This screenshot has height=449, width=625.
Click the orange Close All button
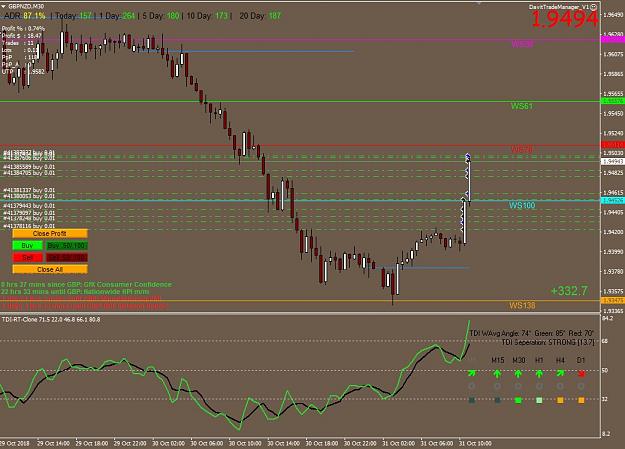click(x=49, y=270)
